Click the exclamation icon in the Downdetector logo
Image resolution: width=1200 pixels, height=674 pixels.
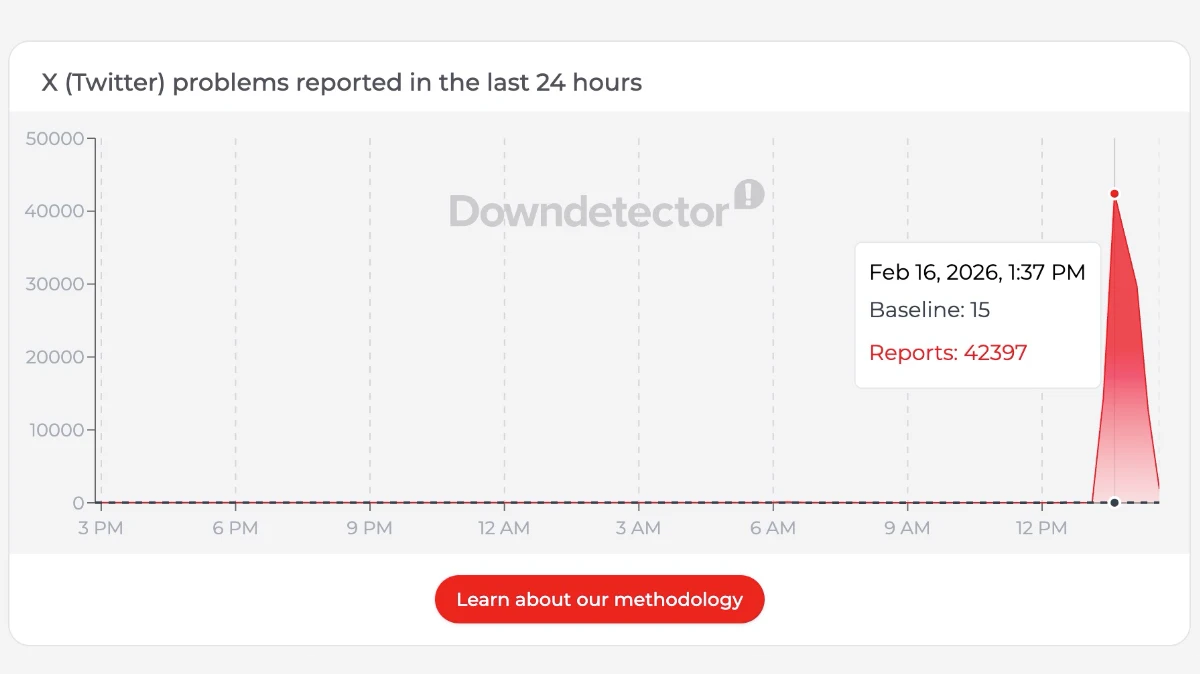coord(749,194)
